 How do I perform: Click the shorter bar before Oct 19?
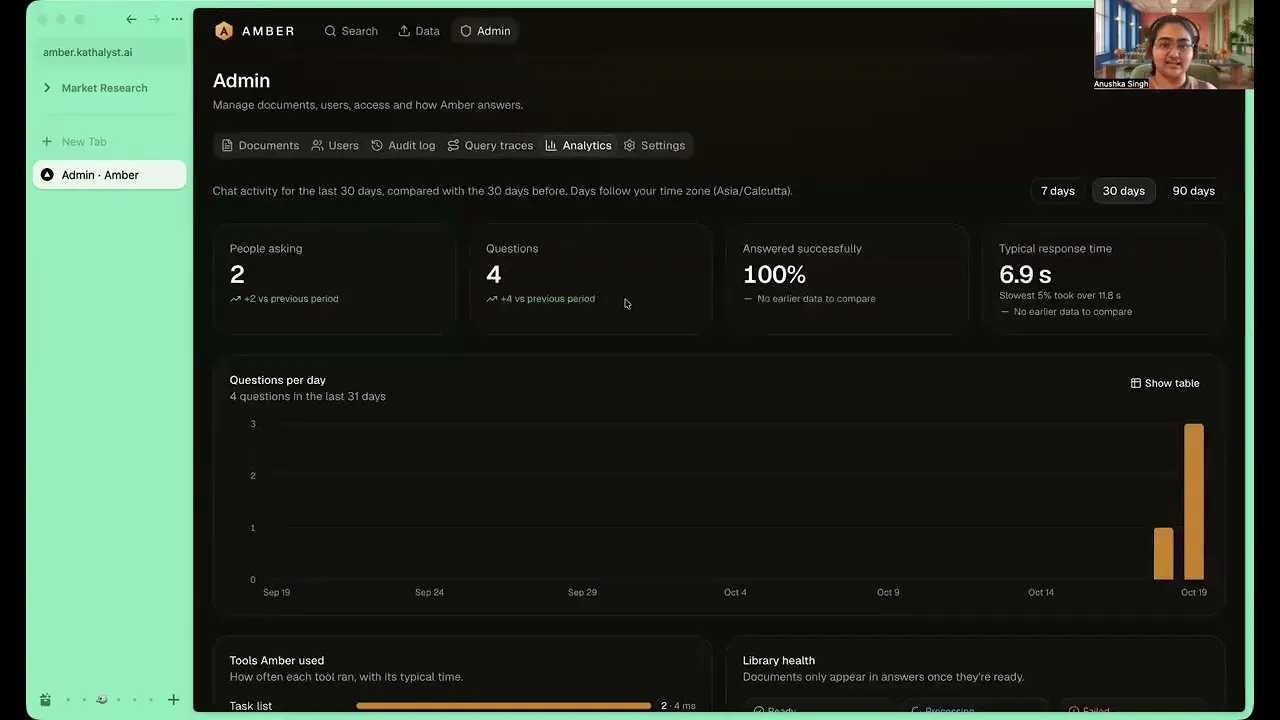[x=1163, y=554]
